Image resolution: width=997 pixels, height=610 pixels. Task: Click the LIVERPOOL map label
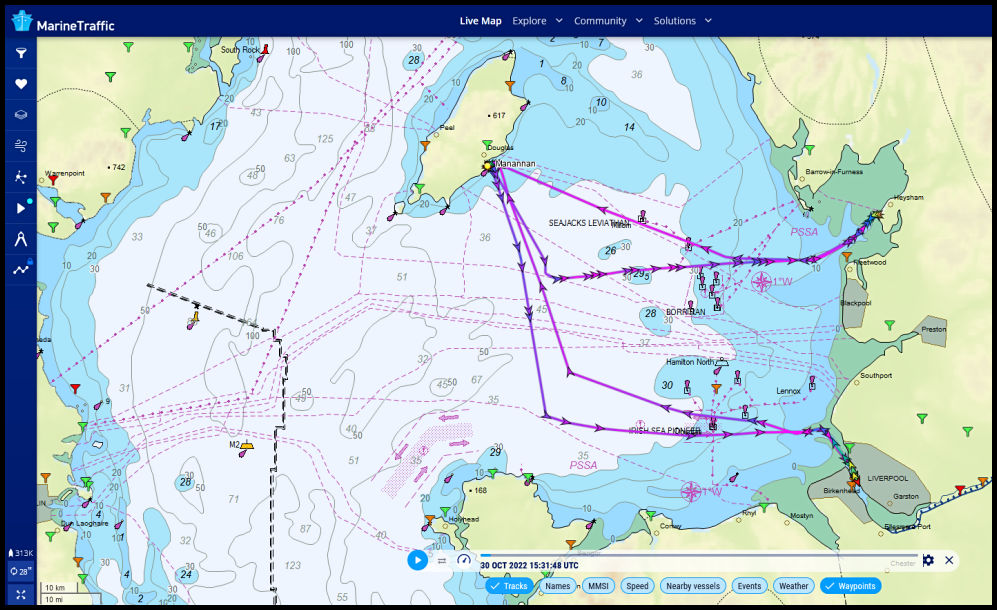pyautogui.click(x=888, y=478)
